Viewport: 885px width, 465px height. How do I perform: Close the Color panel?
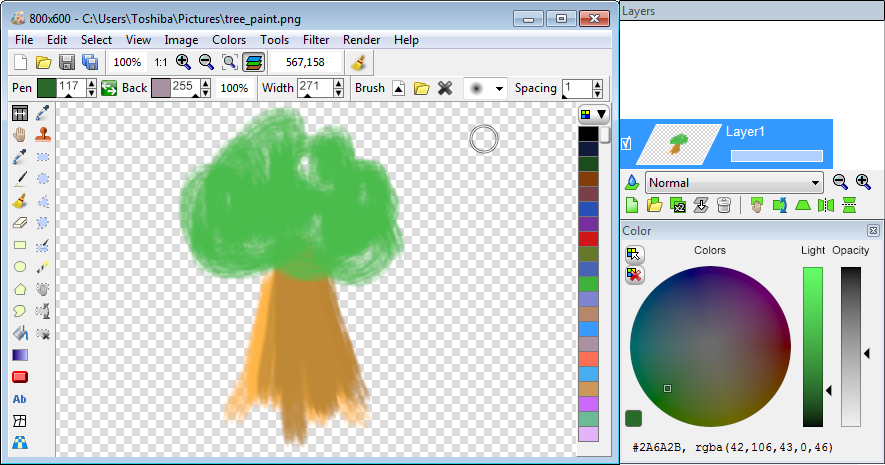pyautogui.click(x=873, y=231)
